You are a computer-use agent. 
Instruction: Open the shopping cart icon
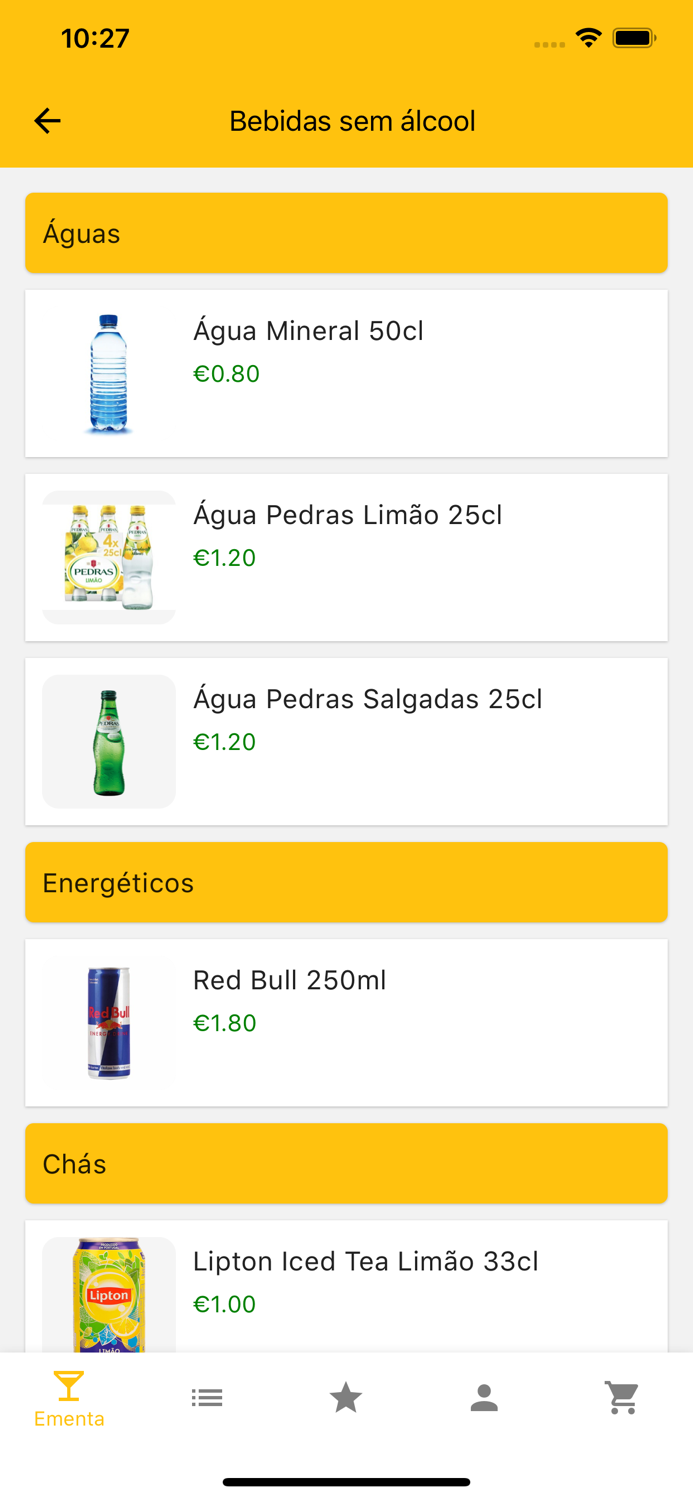(623, 1396)
